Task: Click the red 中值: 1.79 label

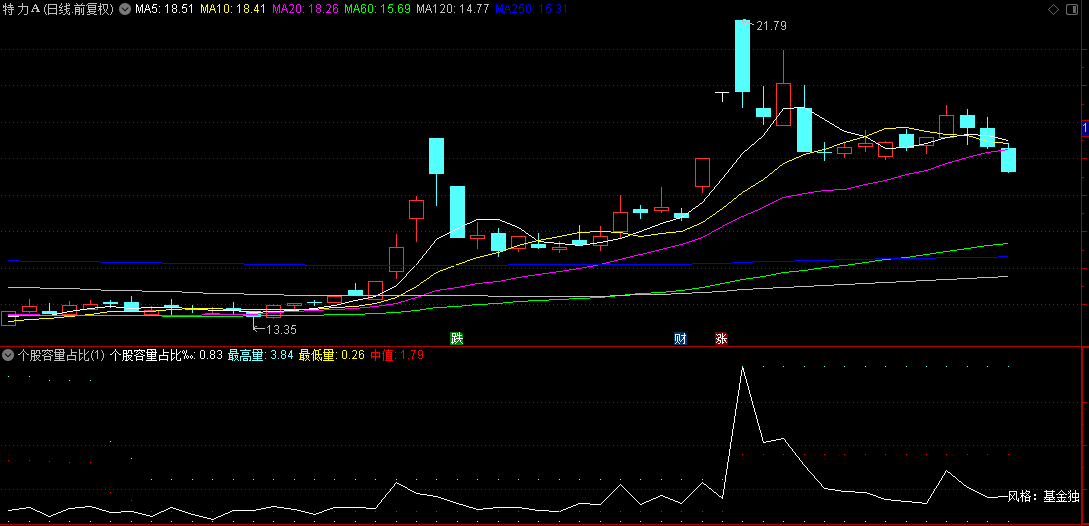Action: [397, 355]
